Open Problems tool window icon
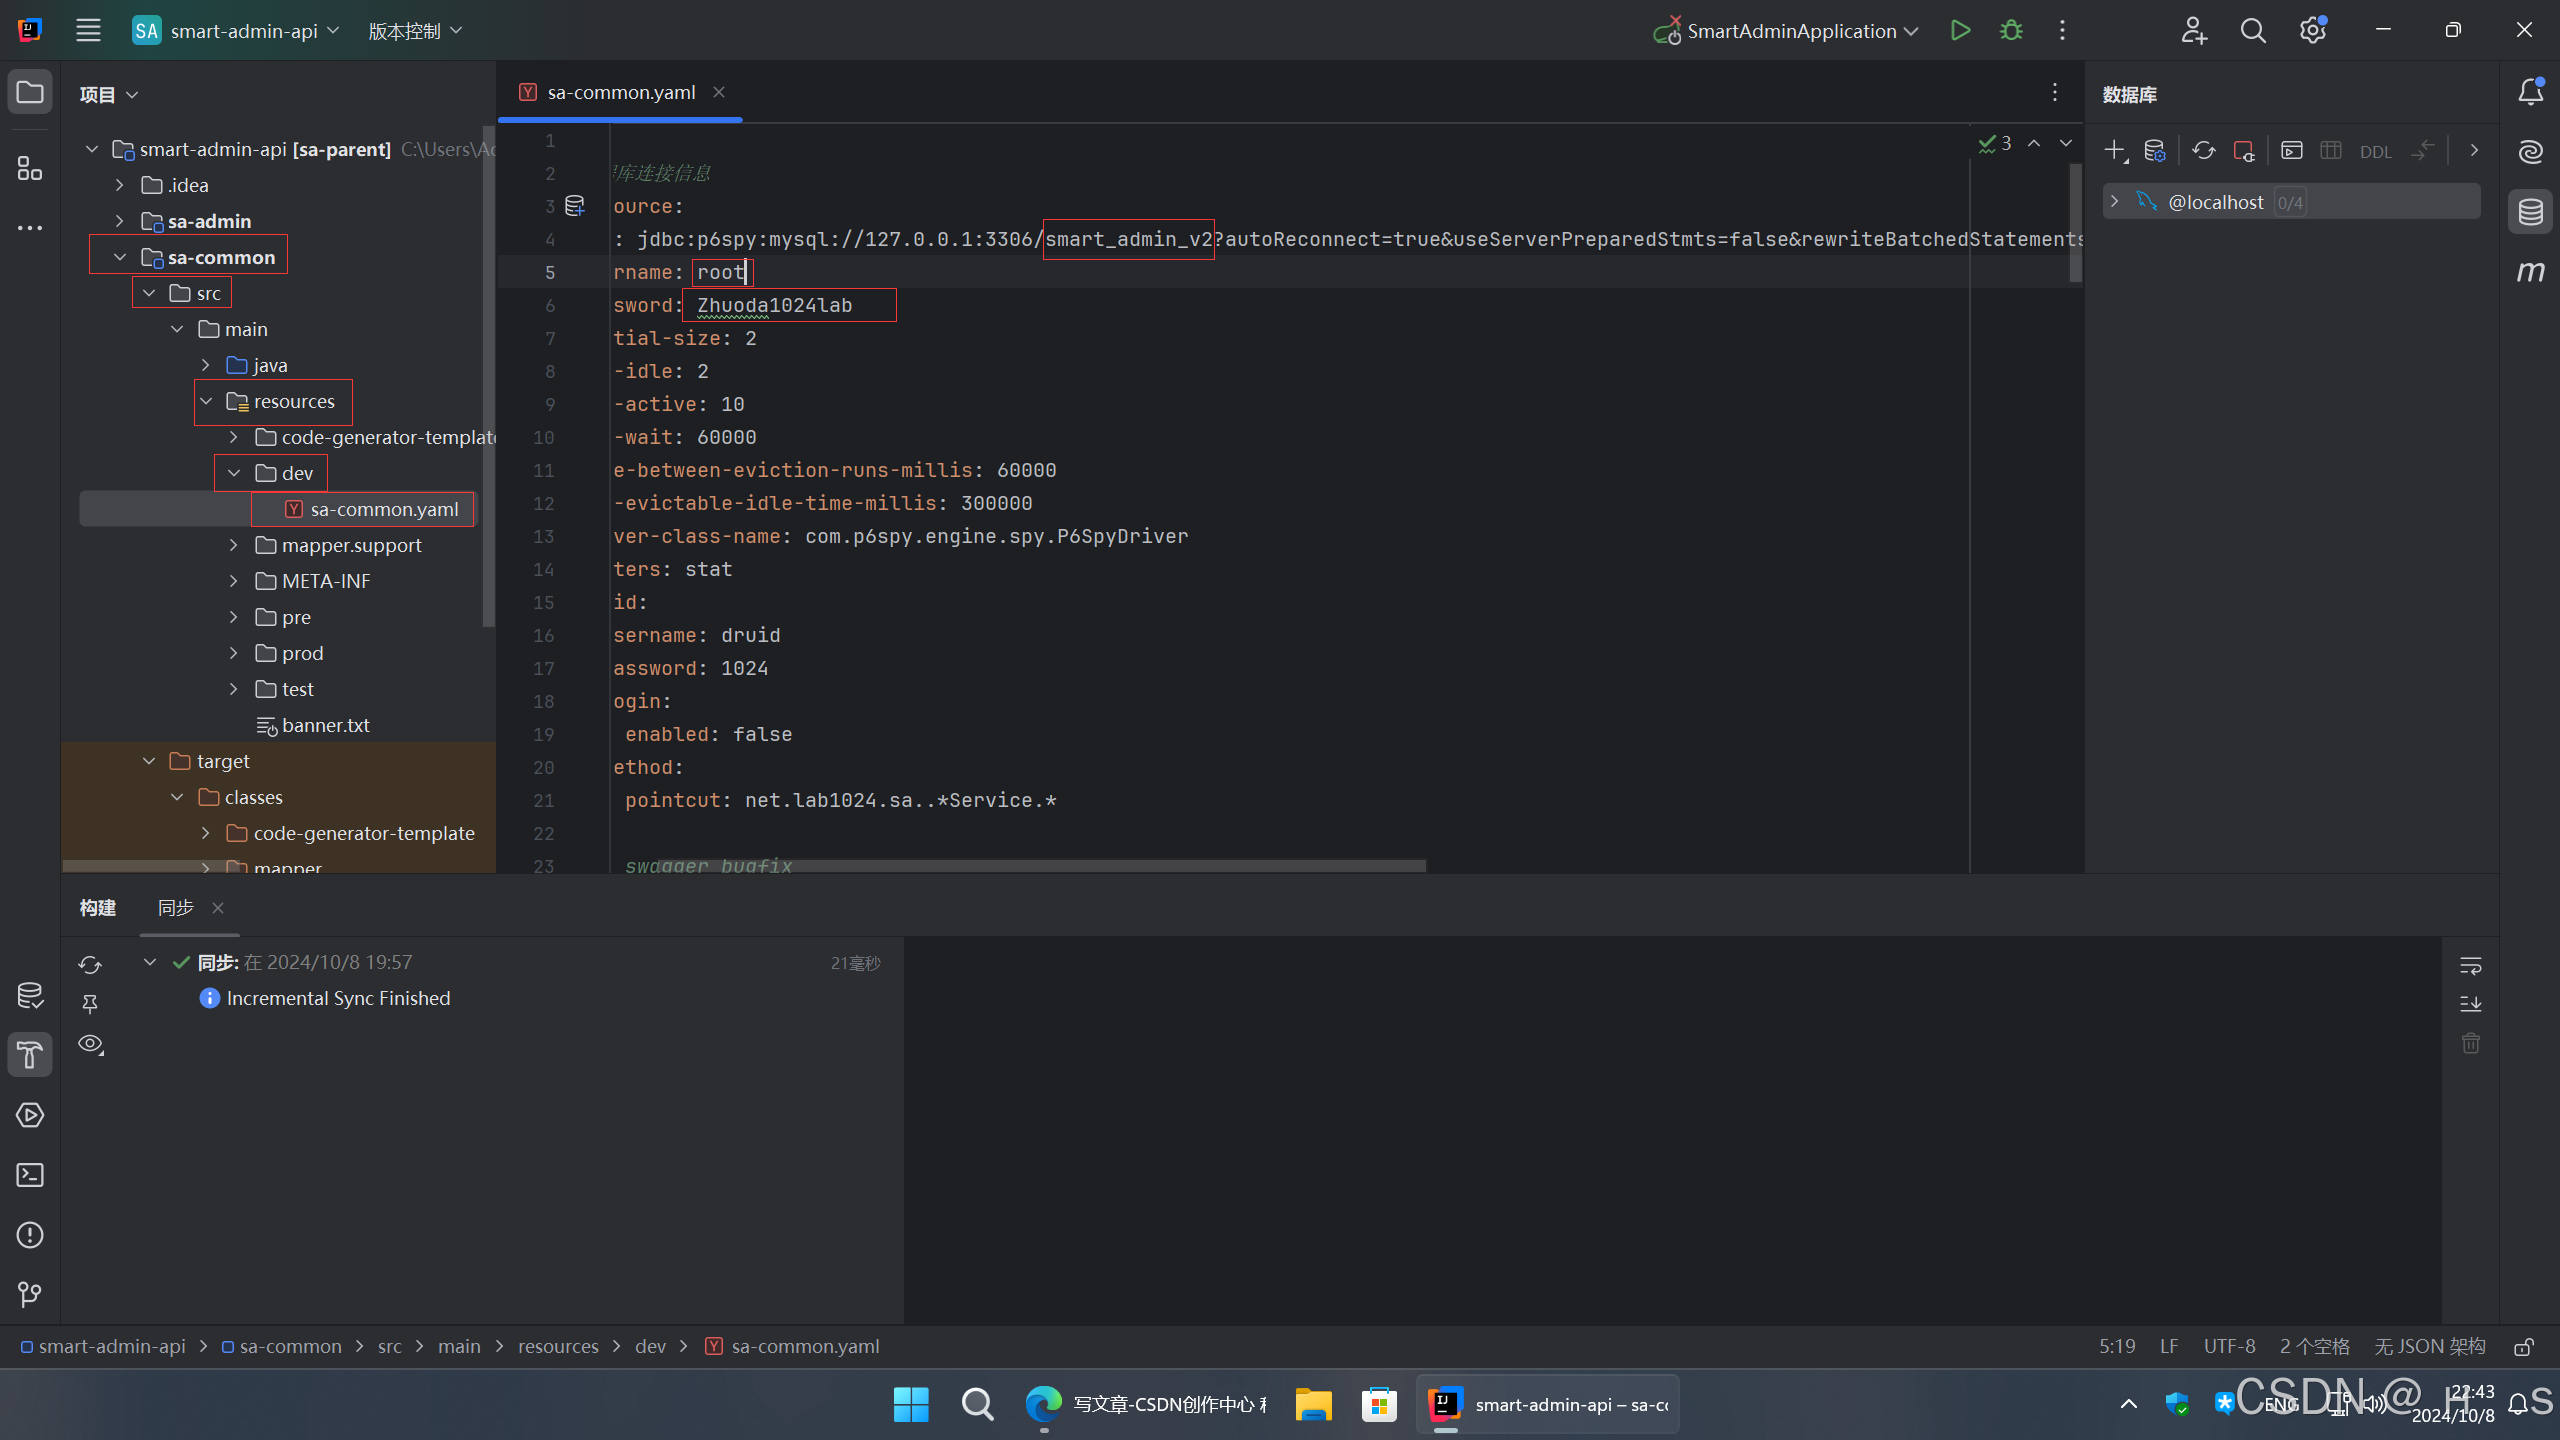 point(30,1235)
